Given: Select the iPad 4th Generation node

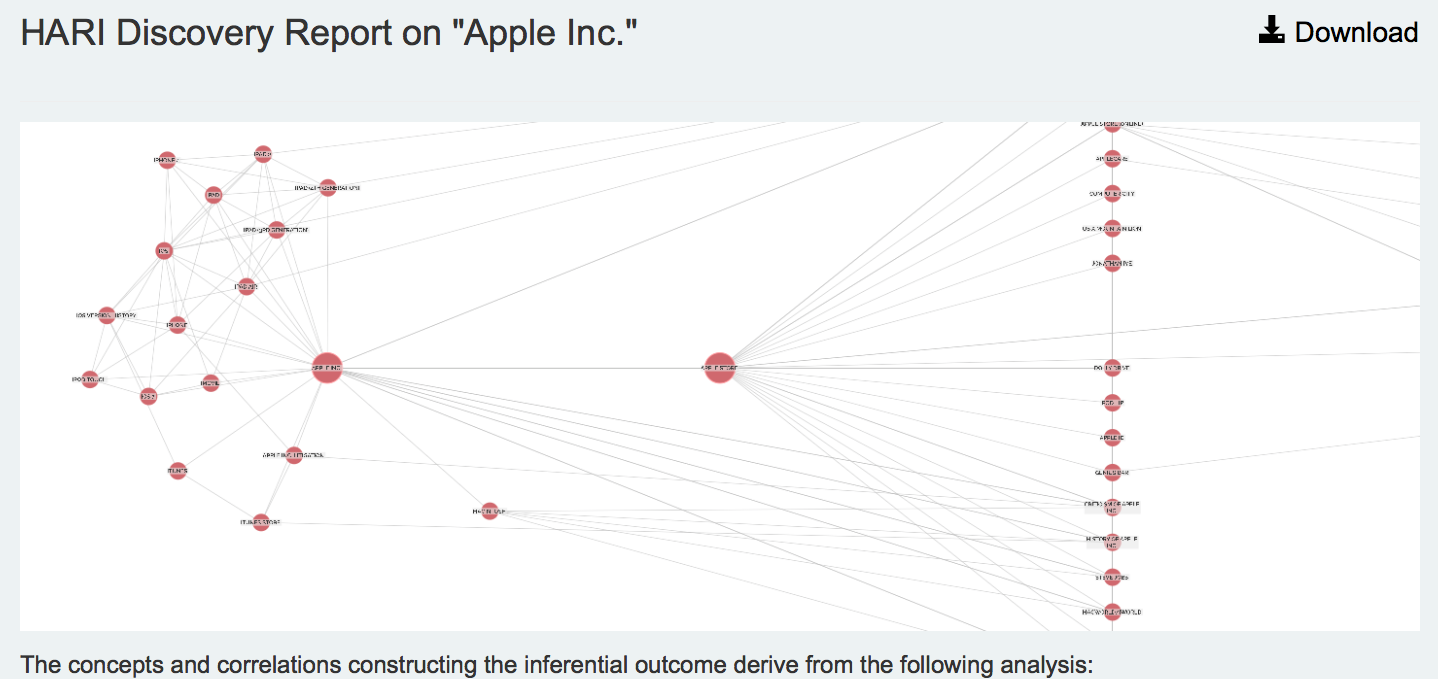Looking at the screenshot, I should (x=327, y=187).
